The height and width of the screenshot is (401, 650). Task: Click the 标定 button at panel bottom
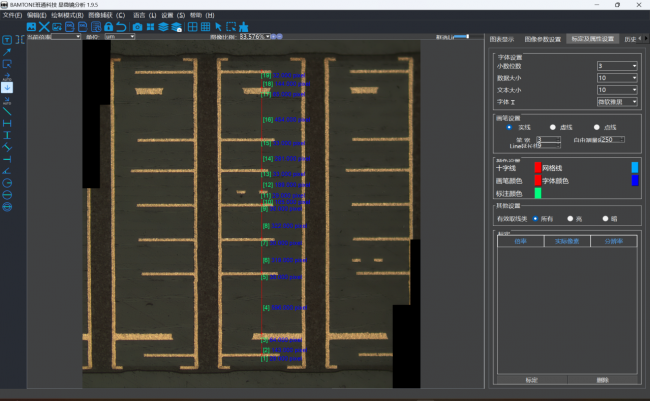[x=531, y=380]
